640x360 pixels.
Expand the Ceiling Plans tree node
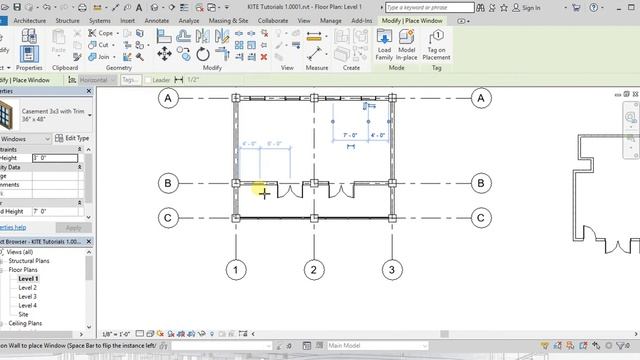coord(2,324)
